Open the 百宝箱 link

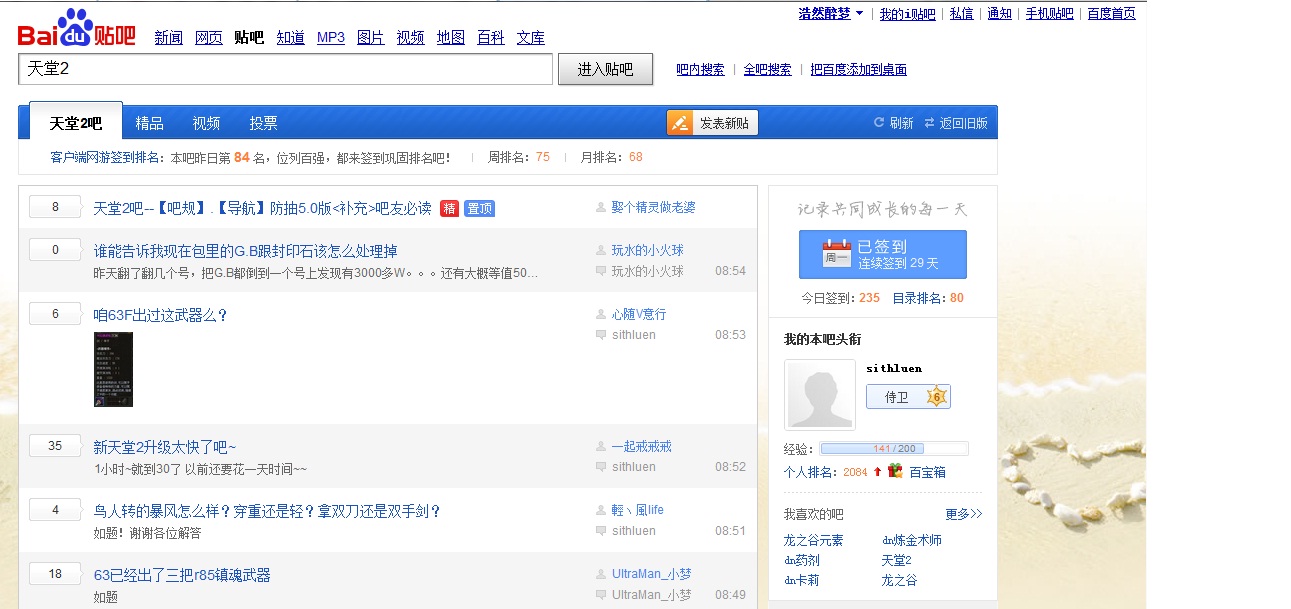927,472
